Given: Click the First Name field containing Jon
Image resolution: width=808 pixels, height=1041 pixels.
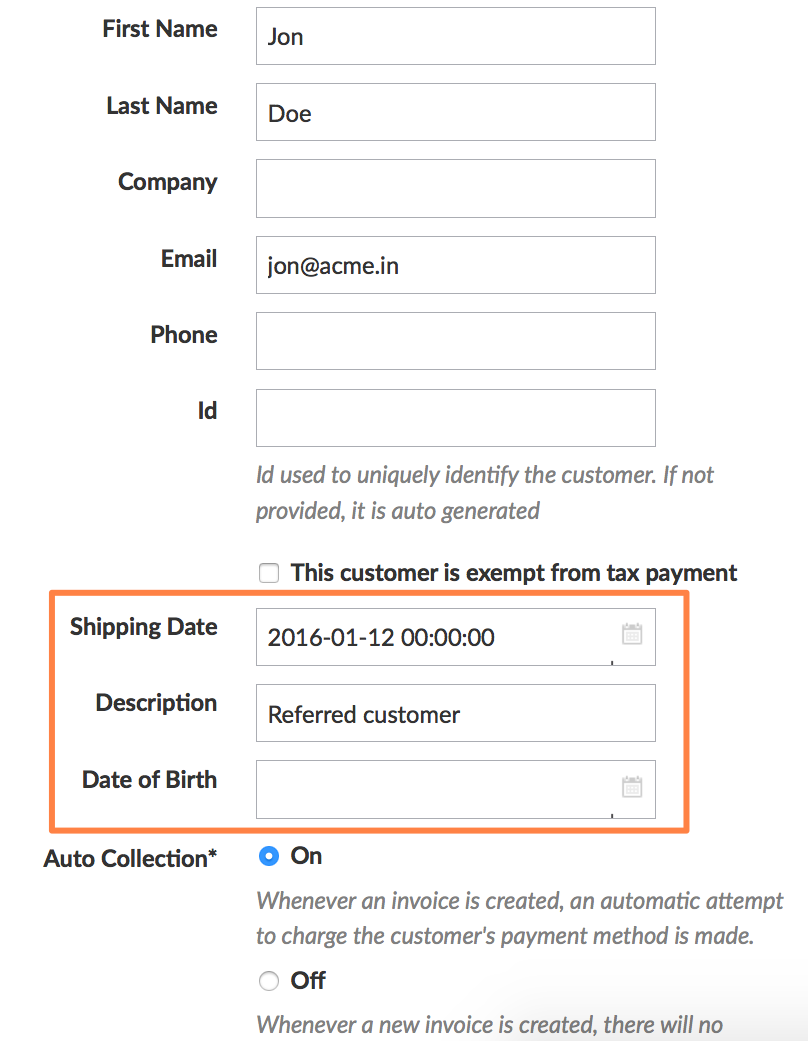Looking at the screenshot, I should point(455,37).
